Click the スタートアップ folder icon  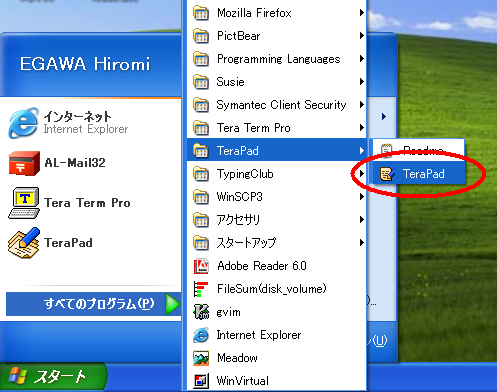coord(201,243)
